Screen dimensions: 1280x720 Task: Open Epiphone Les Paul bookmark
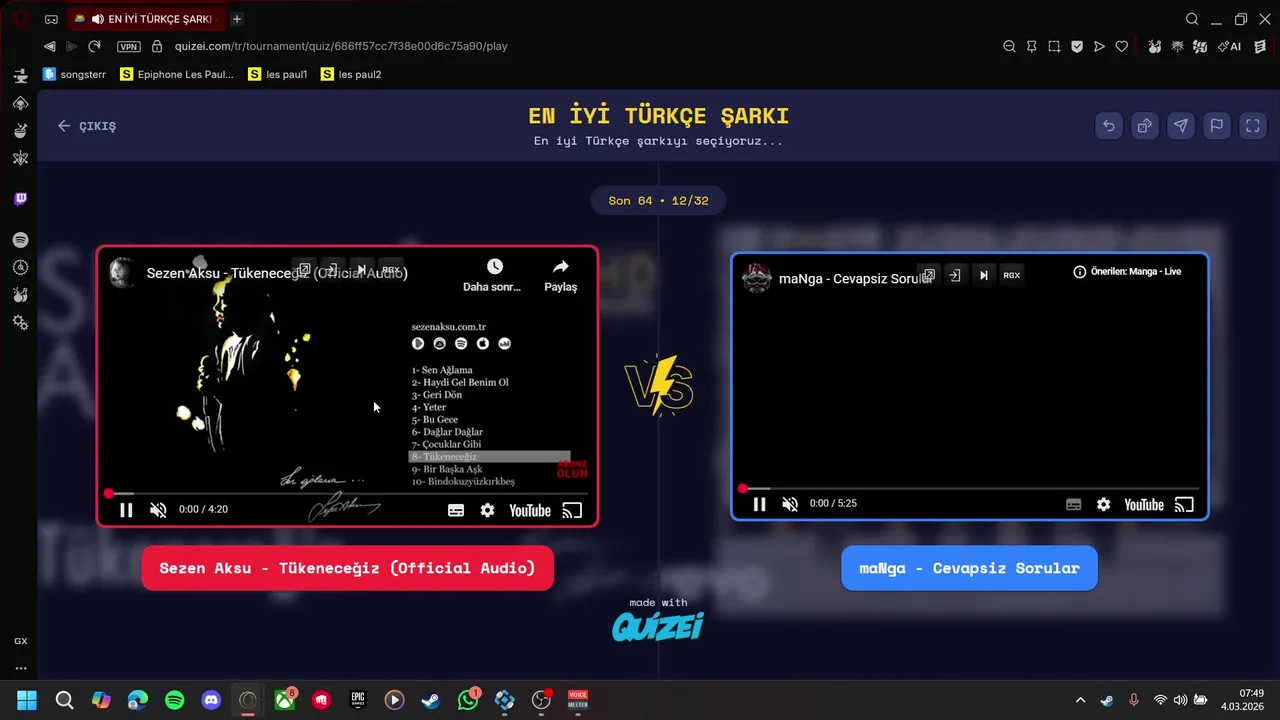pos(177,74)
